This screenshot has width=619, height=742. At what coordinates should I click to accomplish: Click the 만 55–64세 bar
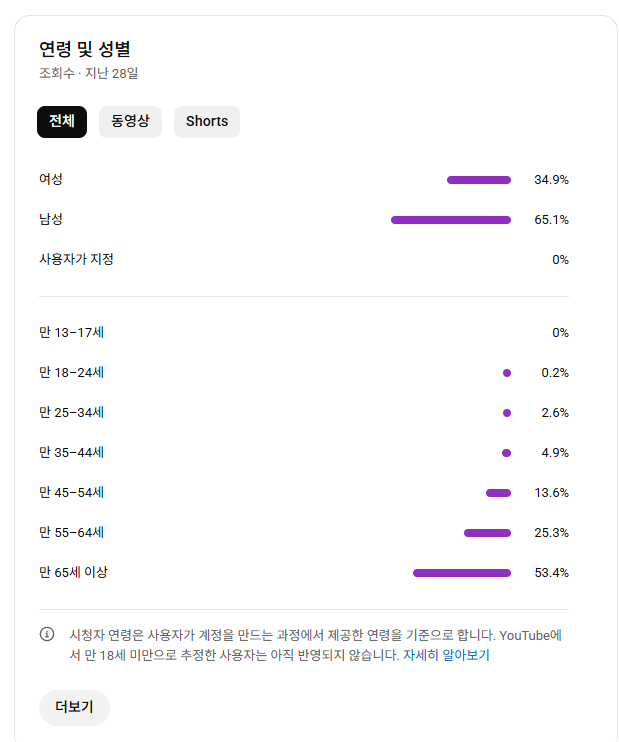tap(487, 533)
